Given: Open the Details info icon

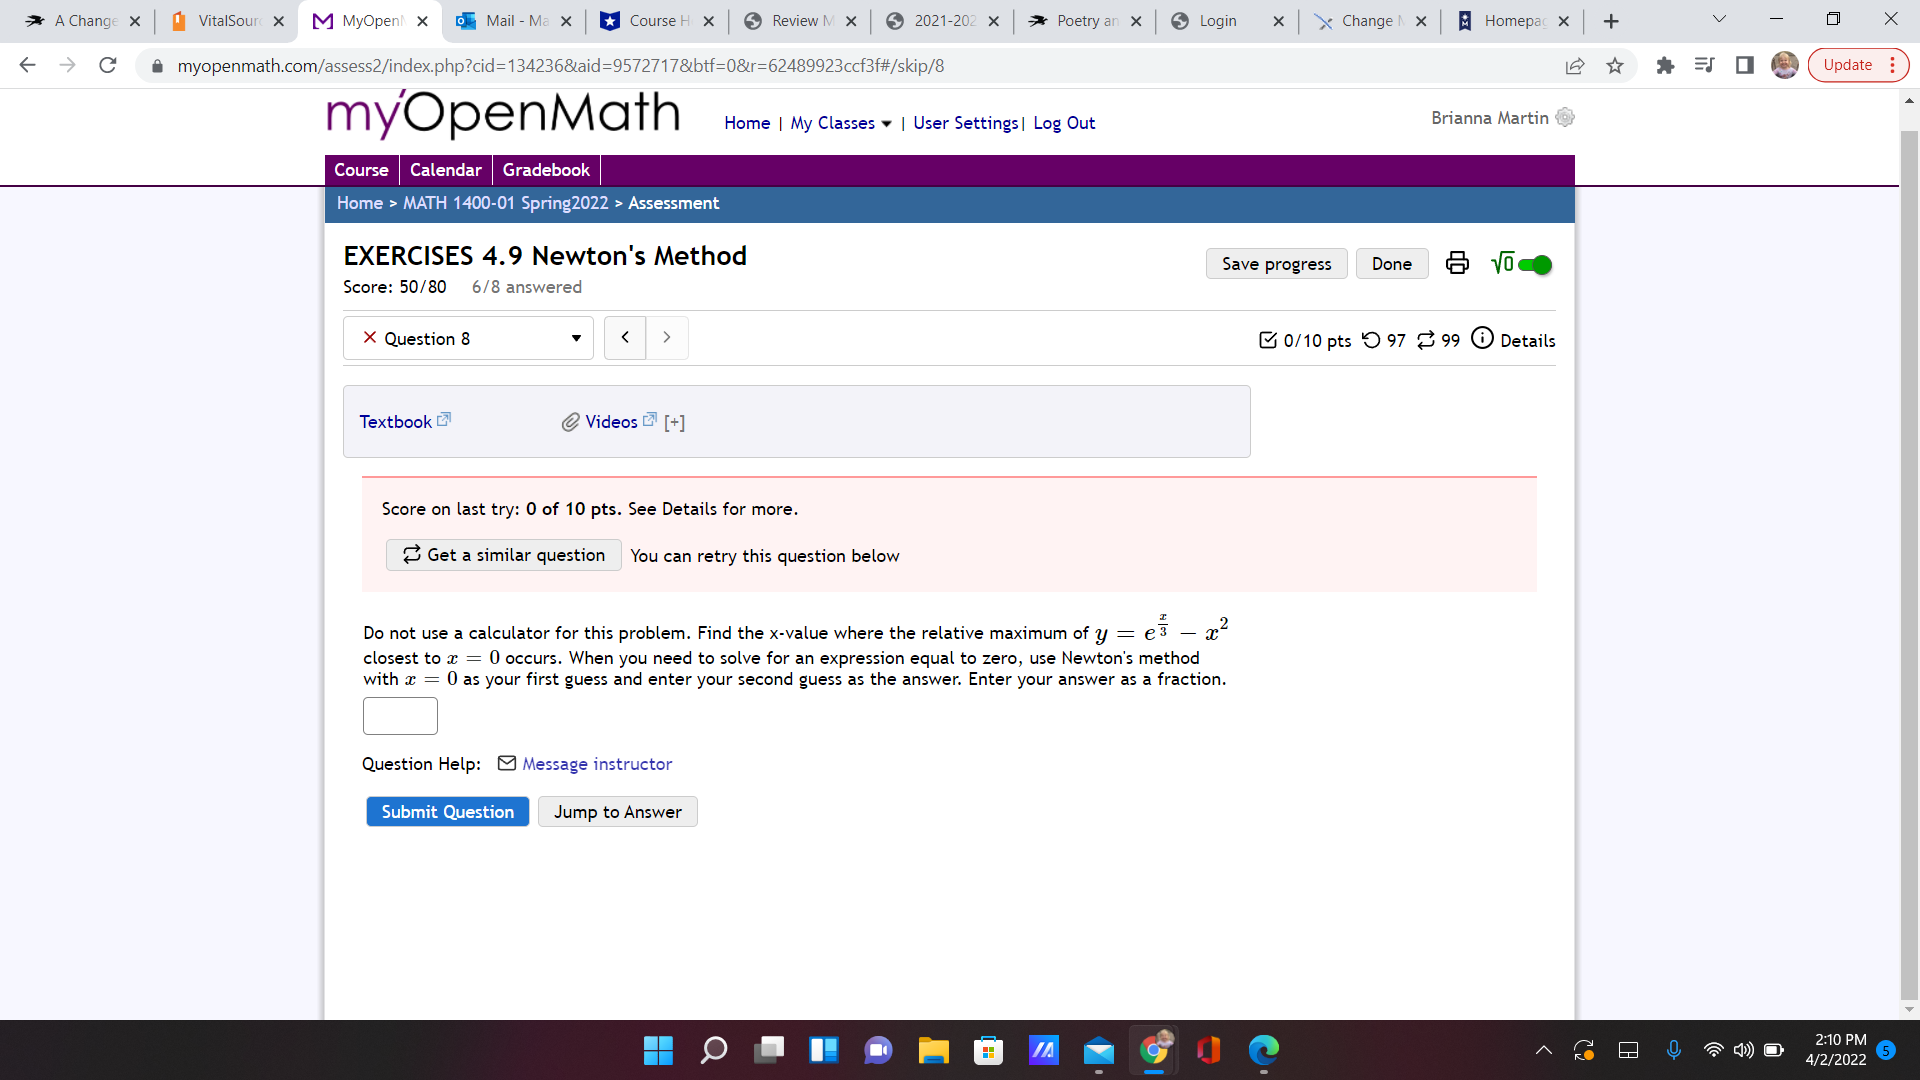Looking at the screenshot, I should [x=1482, y=339].
